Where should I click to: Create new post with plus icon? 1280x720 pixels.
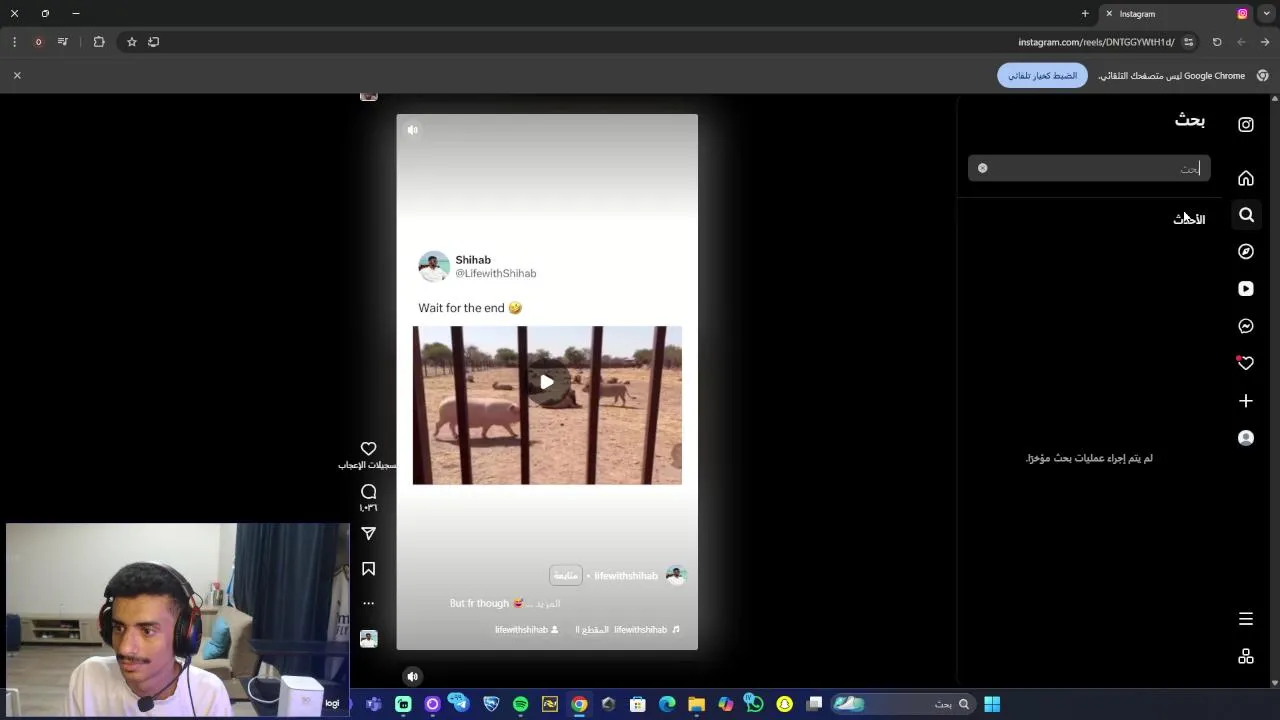(x=1246, y=401)
